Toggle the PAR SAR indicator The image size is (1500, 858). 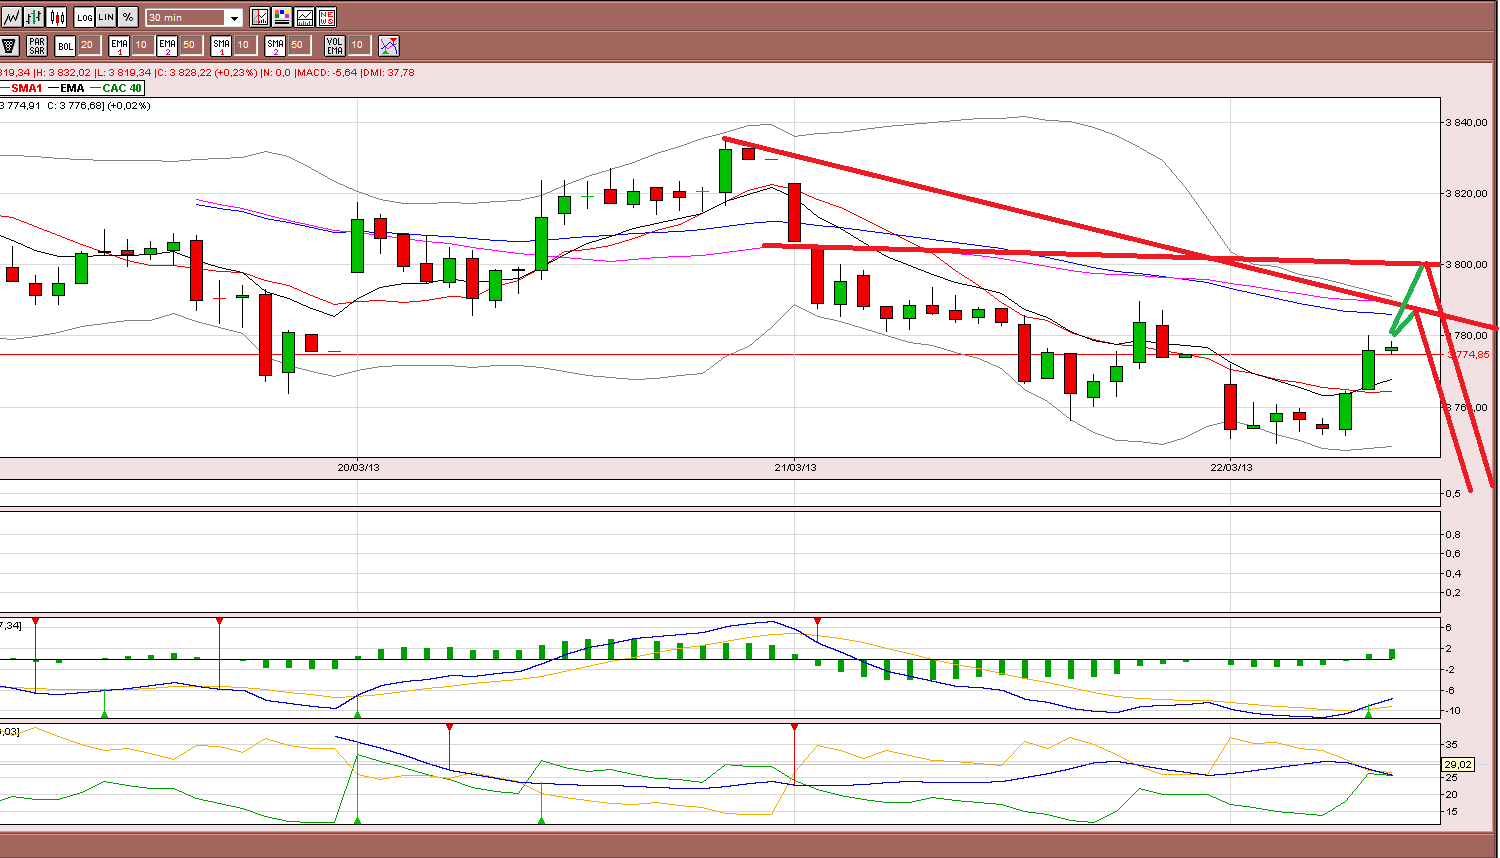[x=37, y=45]
